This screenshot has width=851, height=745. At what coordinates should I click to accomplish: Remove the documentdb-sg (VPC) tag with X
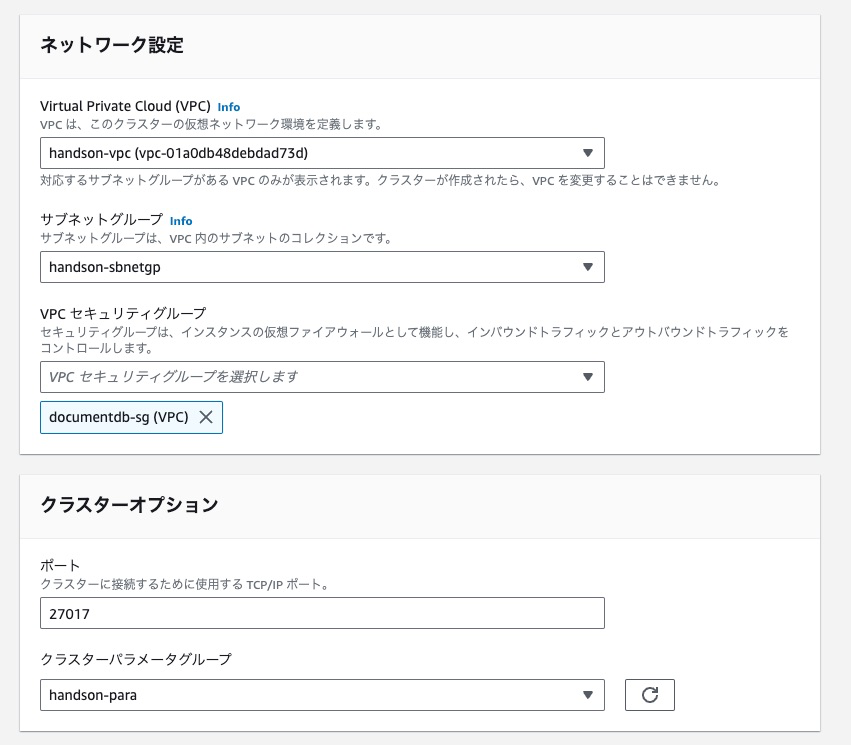coord(206,417)
